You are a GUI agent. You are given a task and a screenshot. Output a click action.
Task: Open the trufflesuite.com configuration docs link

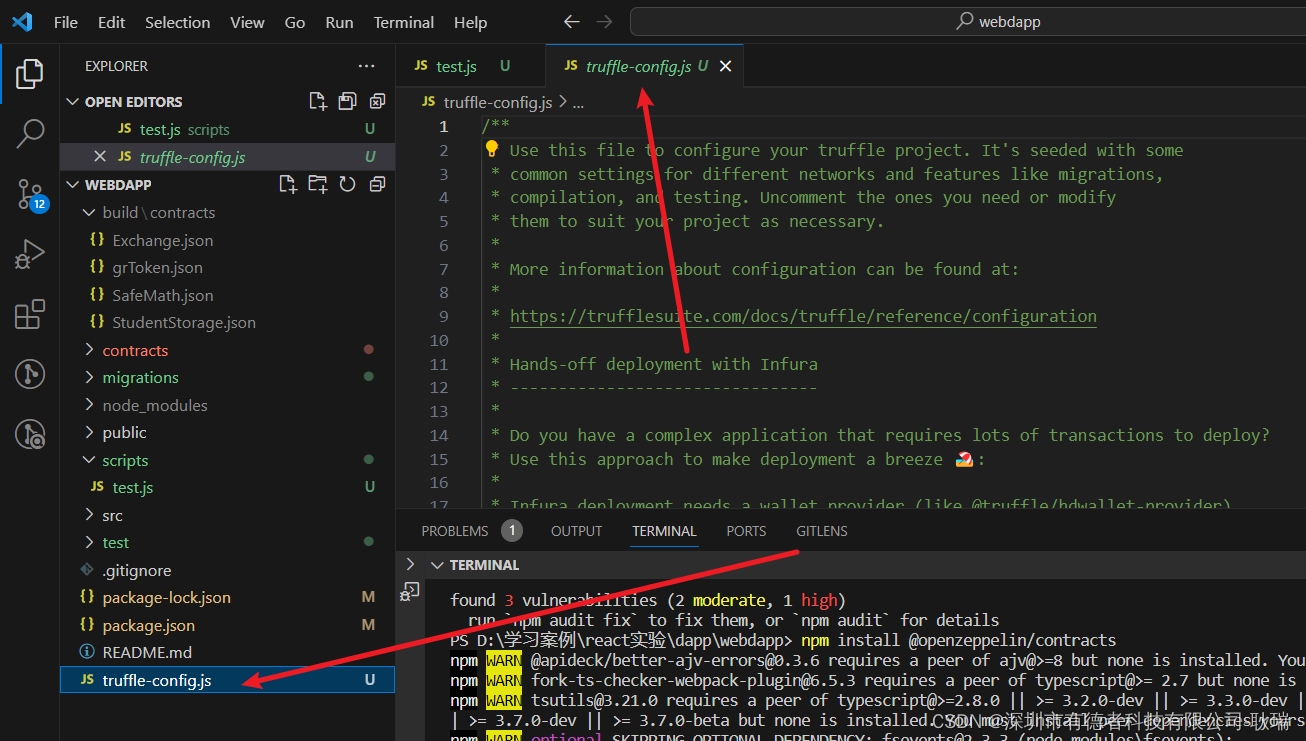803,316
